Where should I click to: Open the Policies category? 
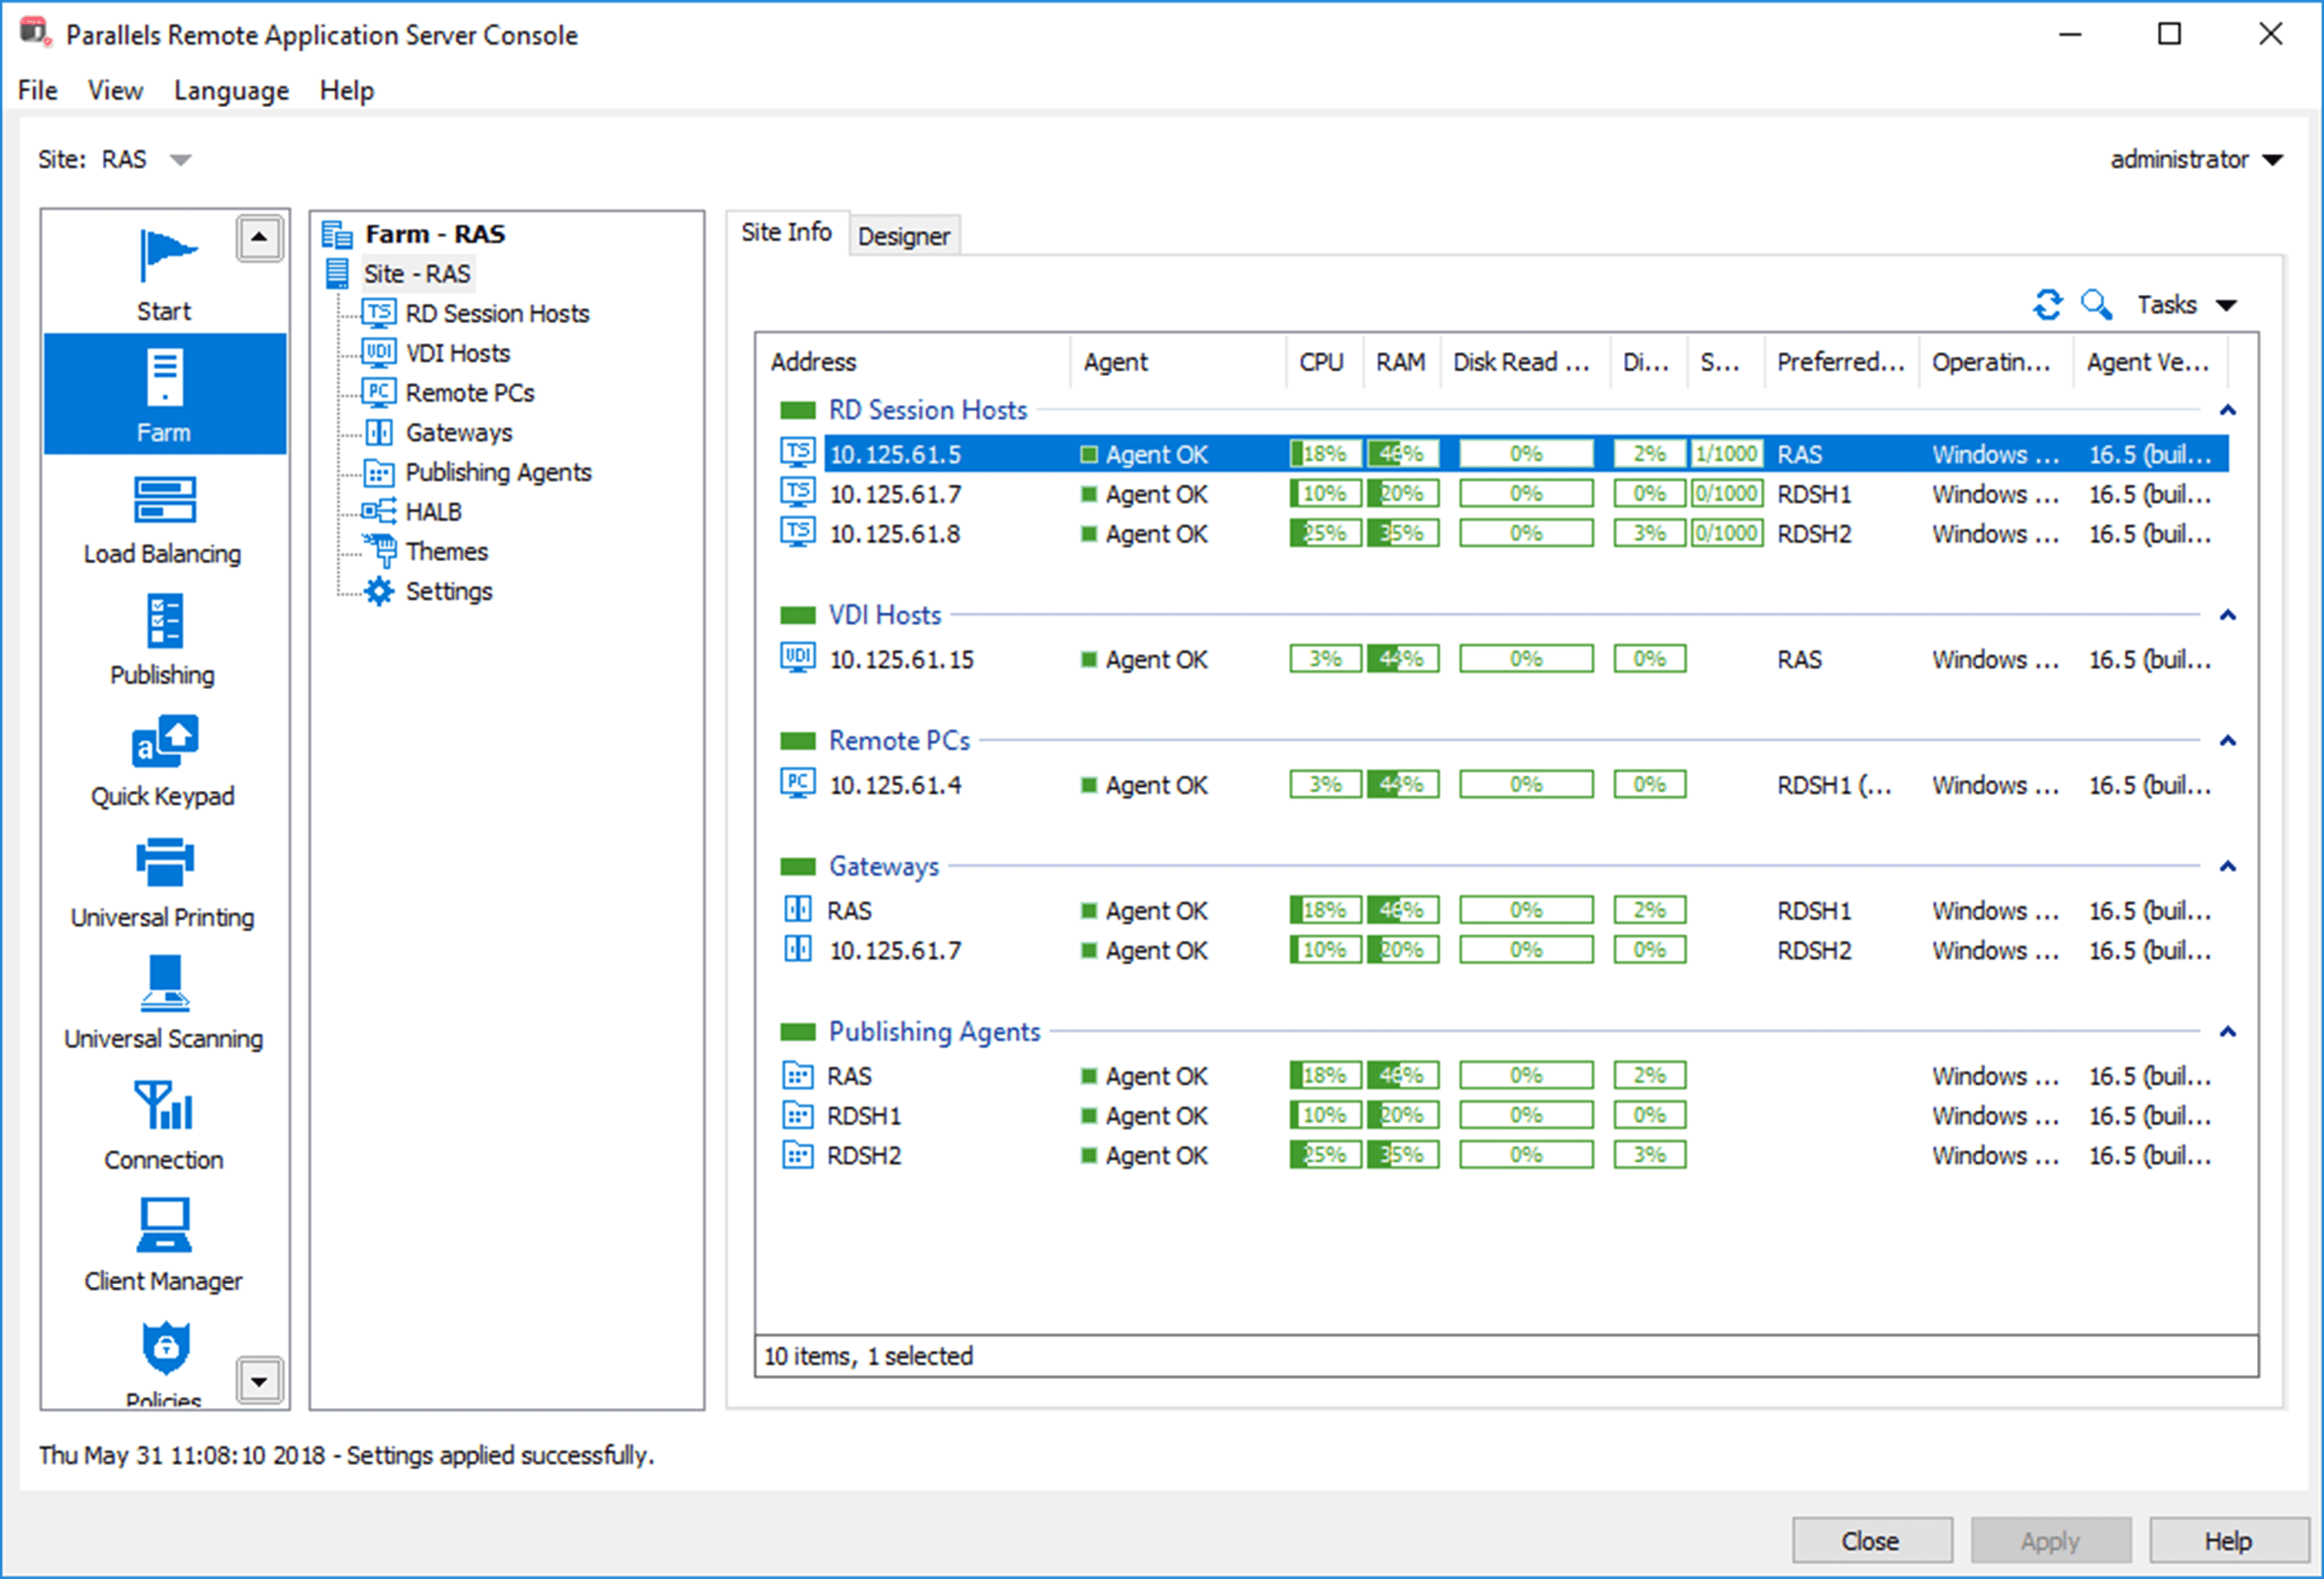coord(165,1363)
